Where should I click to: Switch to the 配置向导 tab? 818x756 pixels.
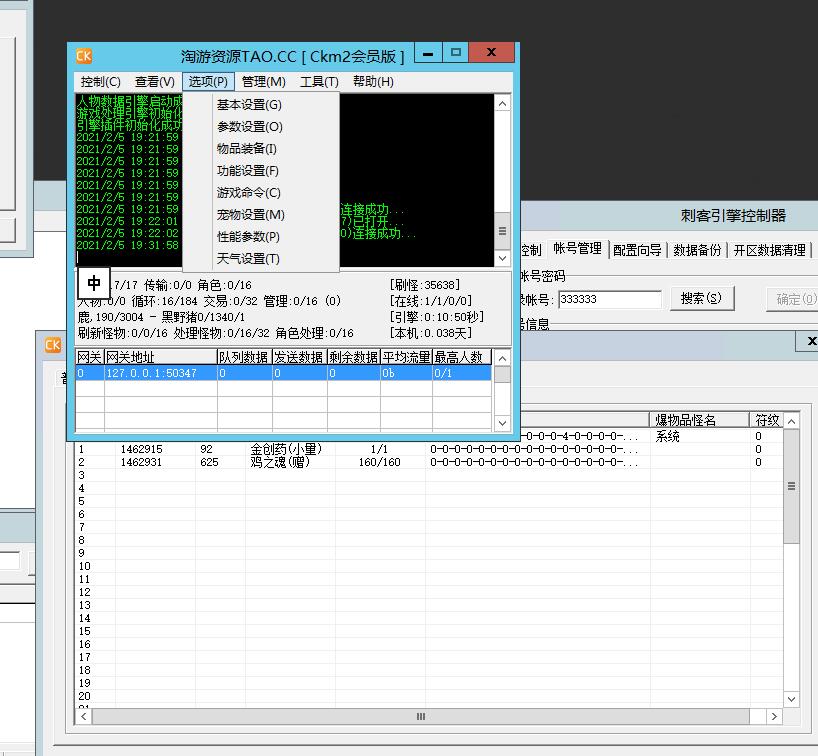point(637,250)
